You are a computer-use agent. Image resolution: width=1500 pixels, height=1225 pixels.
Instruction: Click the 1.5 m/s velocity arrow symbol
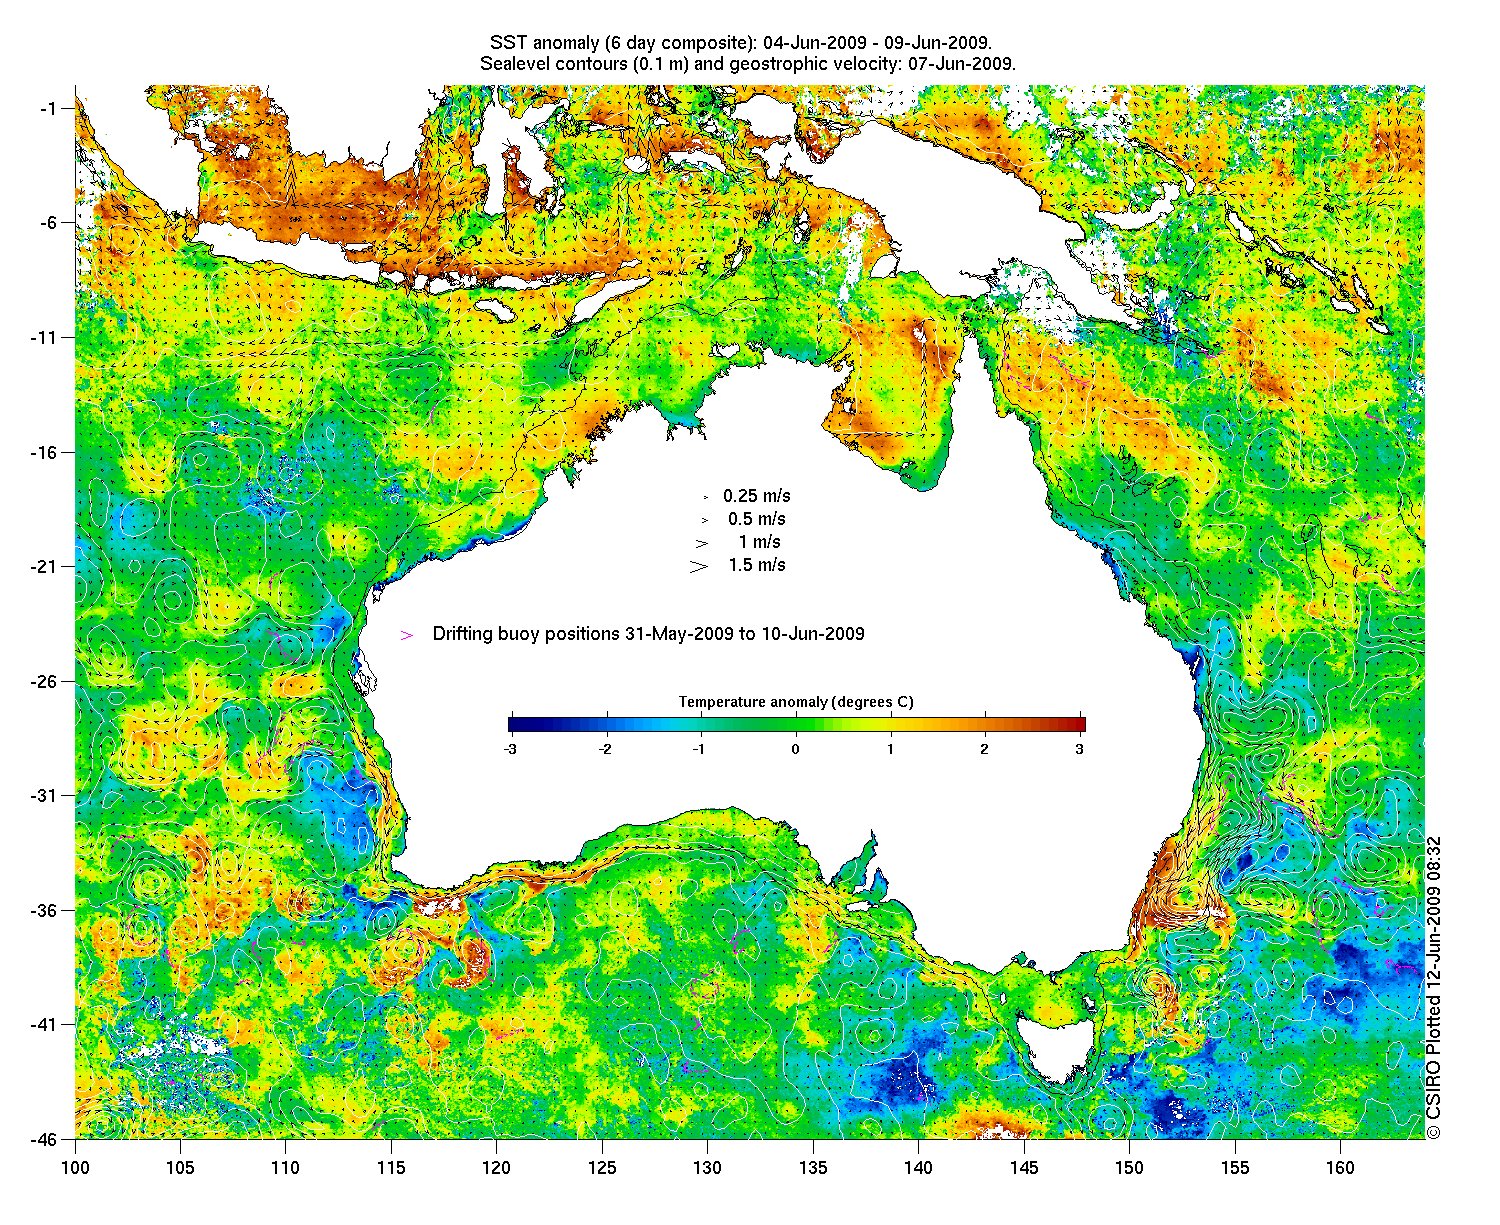point(698,566)
